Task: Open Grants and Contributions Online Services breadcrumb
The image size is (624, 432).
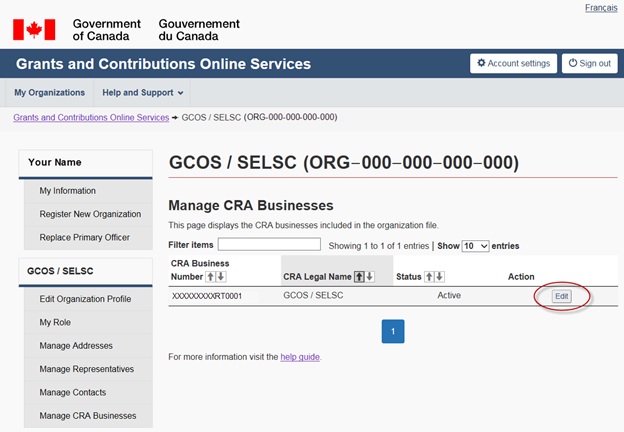Action: (90, 117)
